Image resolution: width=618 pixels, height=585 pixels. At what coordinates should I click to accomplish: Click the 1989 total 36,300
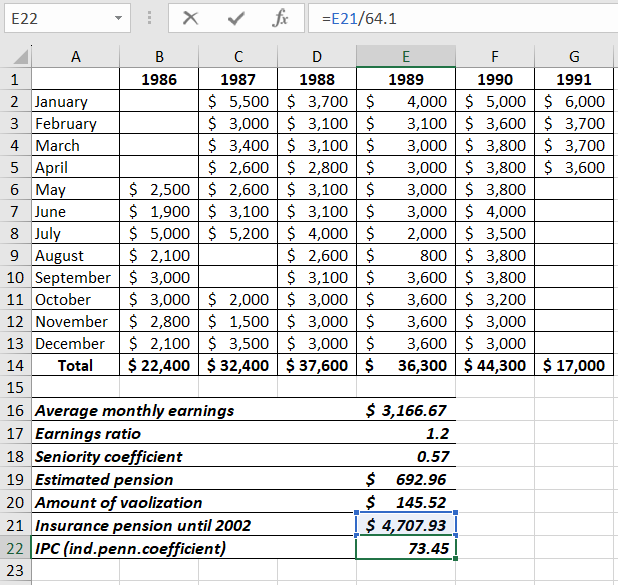pyautogui.click(x=406, y=365)
